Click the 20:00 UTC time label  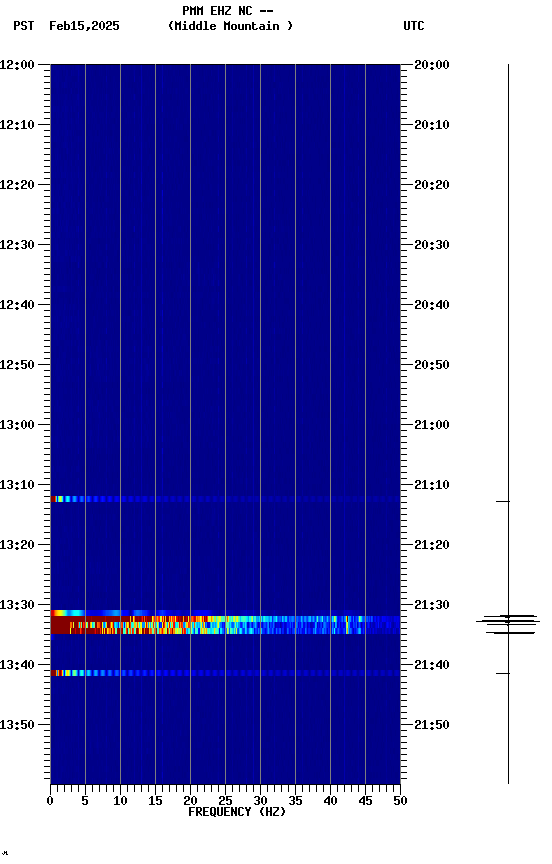pos(432,65)
